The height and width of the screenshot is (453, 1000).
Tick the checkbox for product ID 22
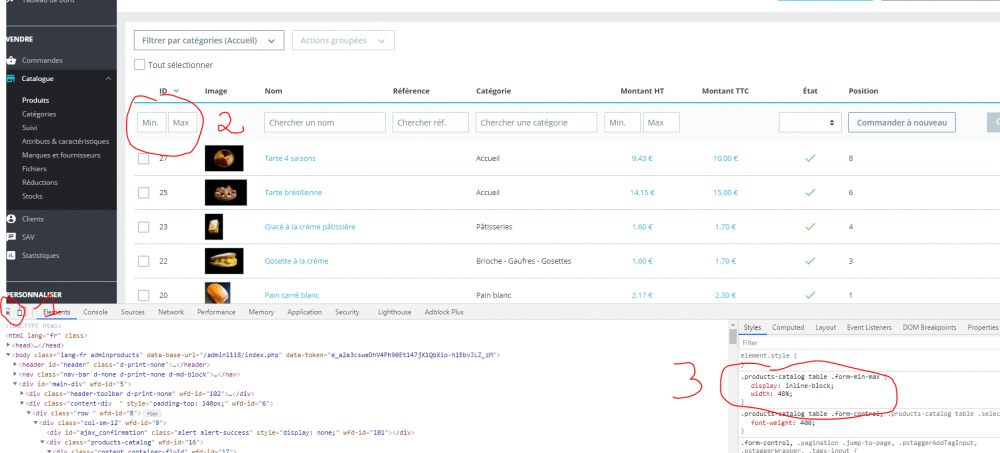click(x=143, y=261)
